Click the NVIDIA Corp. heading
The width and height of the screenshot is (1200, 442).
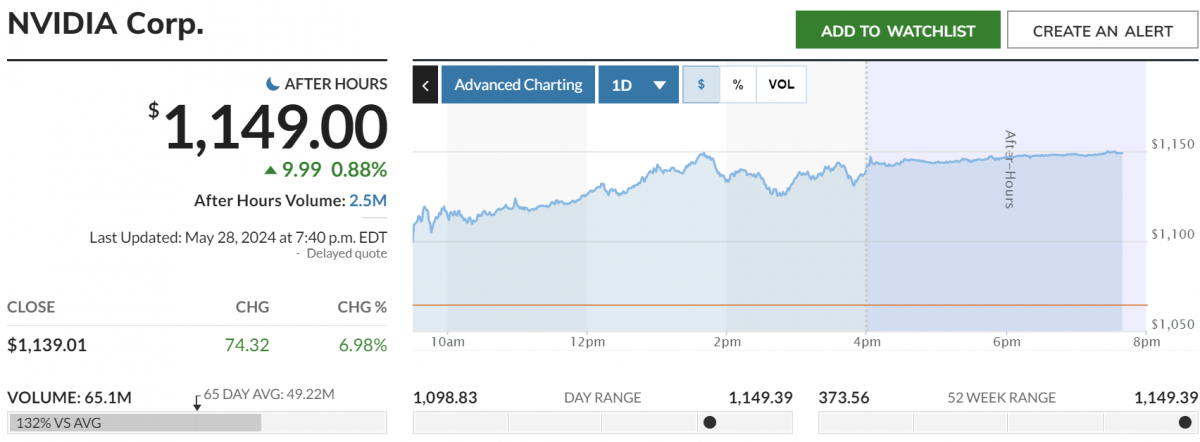(106, 24)
